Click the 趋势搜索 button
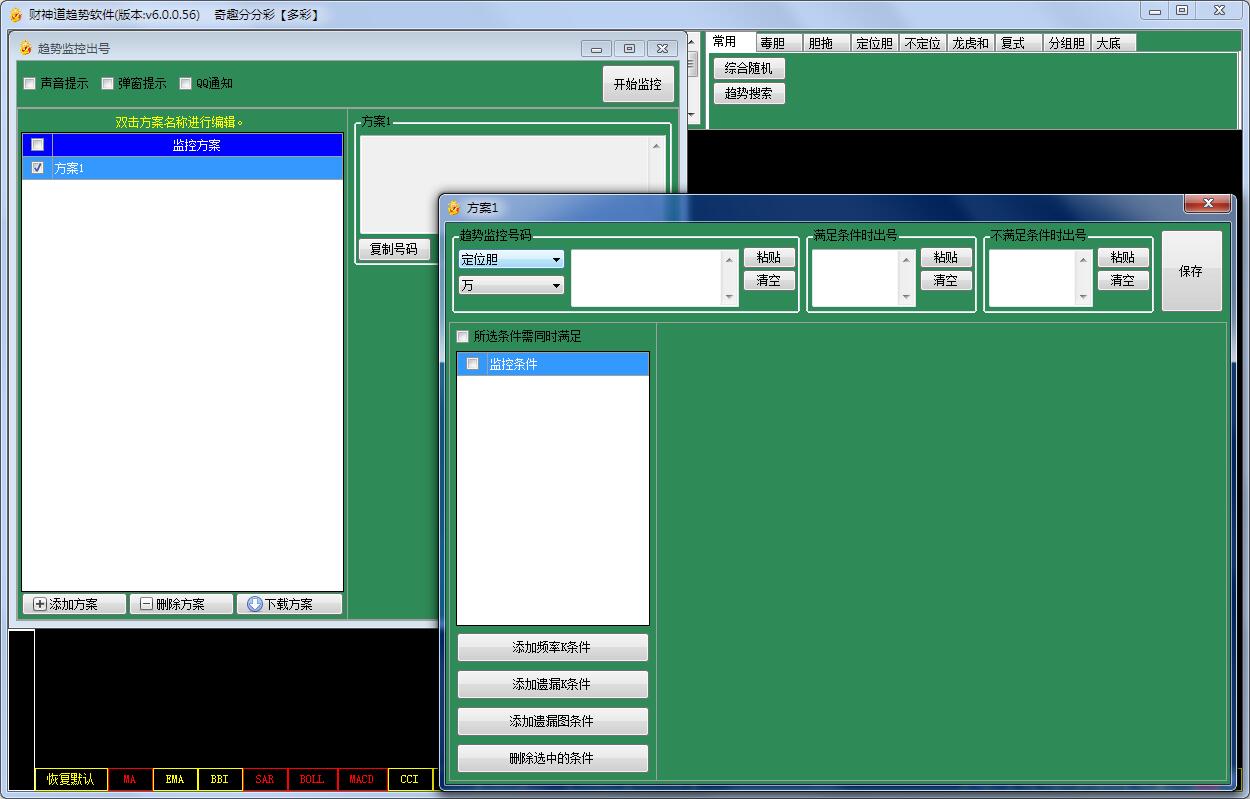 tap(749, 93)
